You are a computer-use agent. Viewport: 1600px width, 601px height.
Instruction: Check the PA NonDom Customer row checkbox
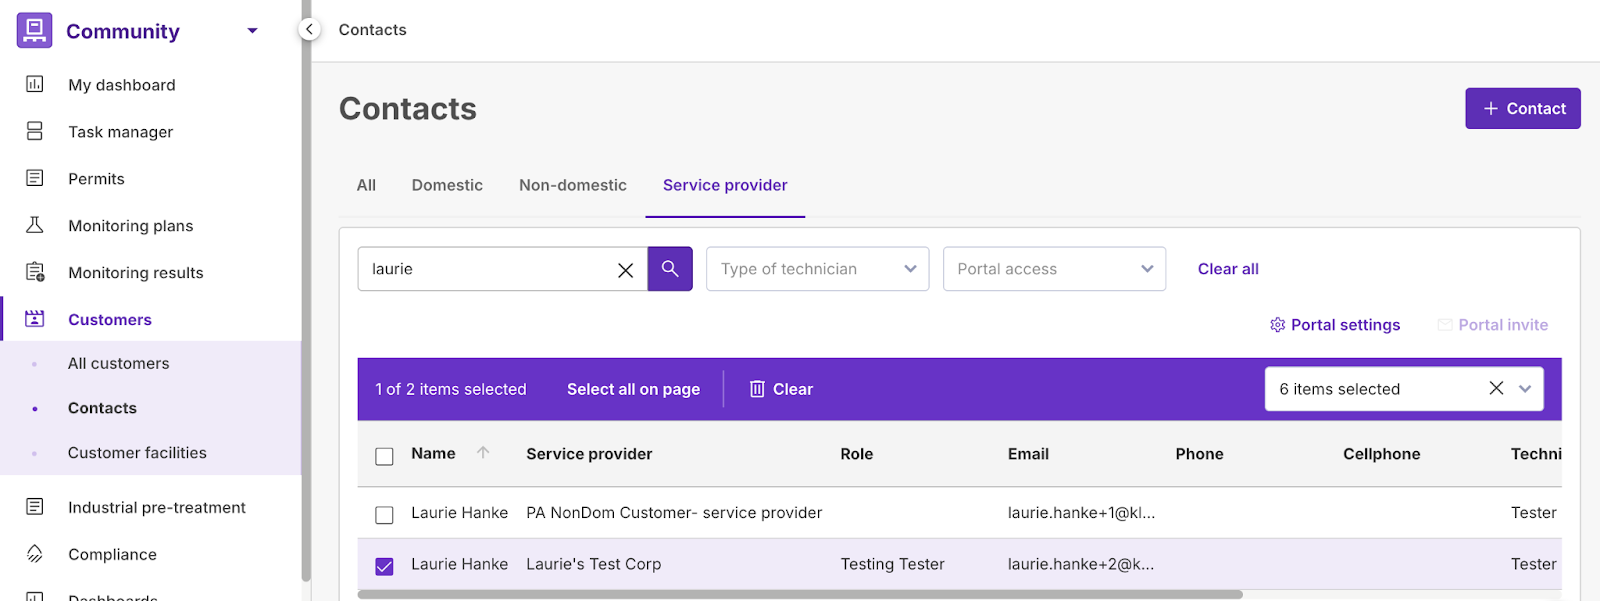(x=384, y=515)
